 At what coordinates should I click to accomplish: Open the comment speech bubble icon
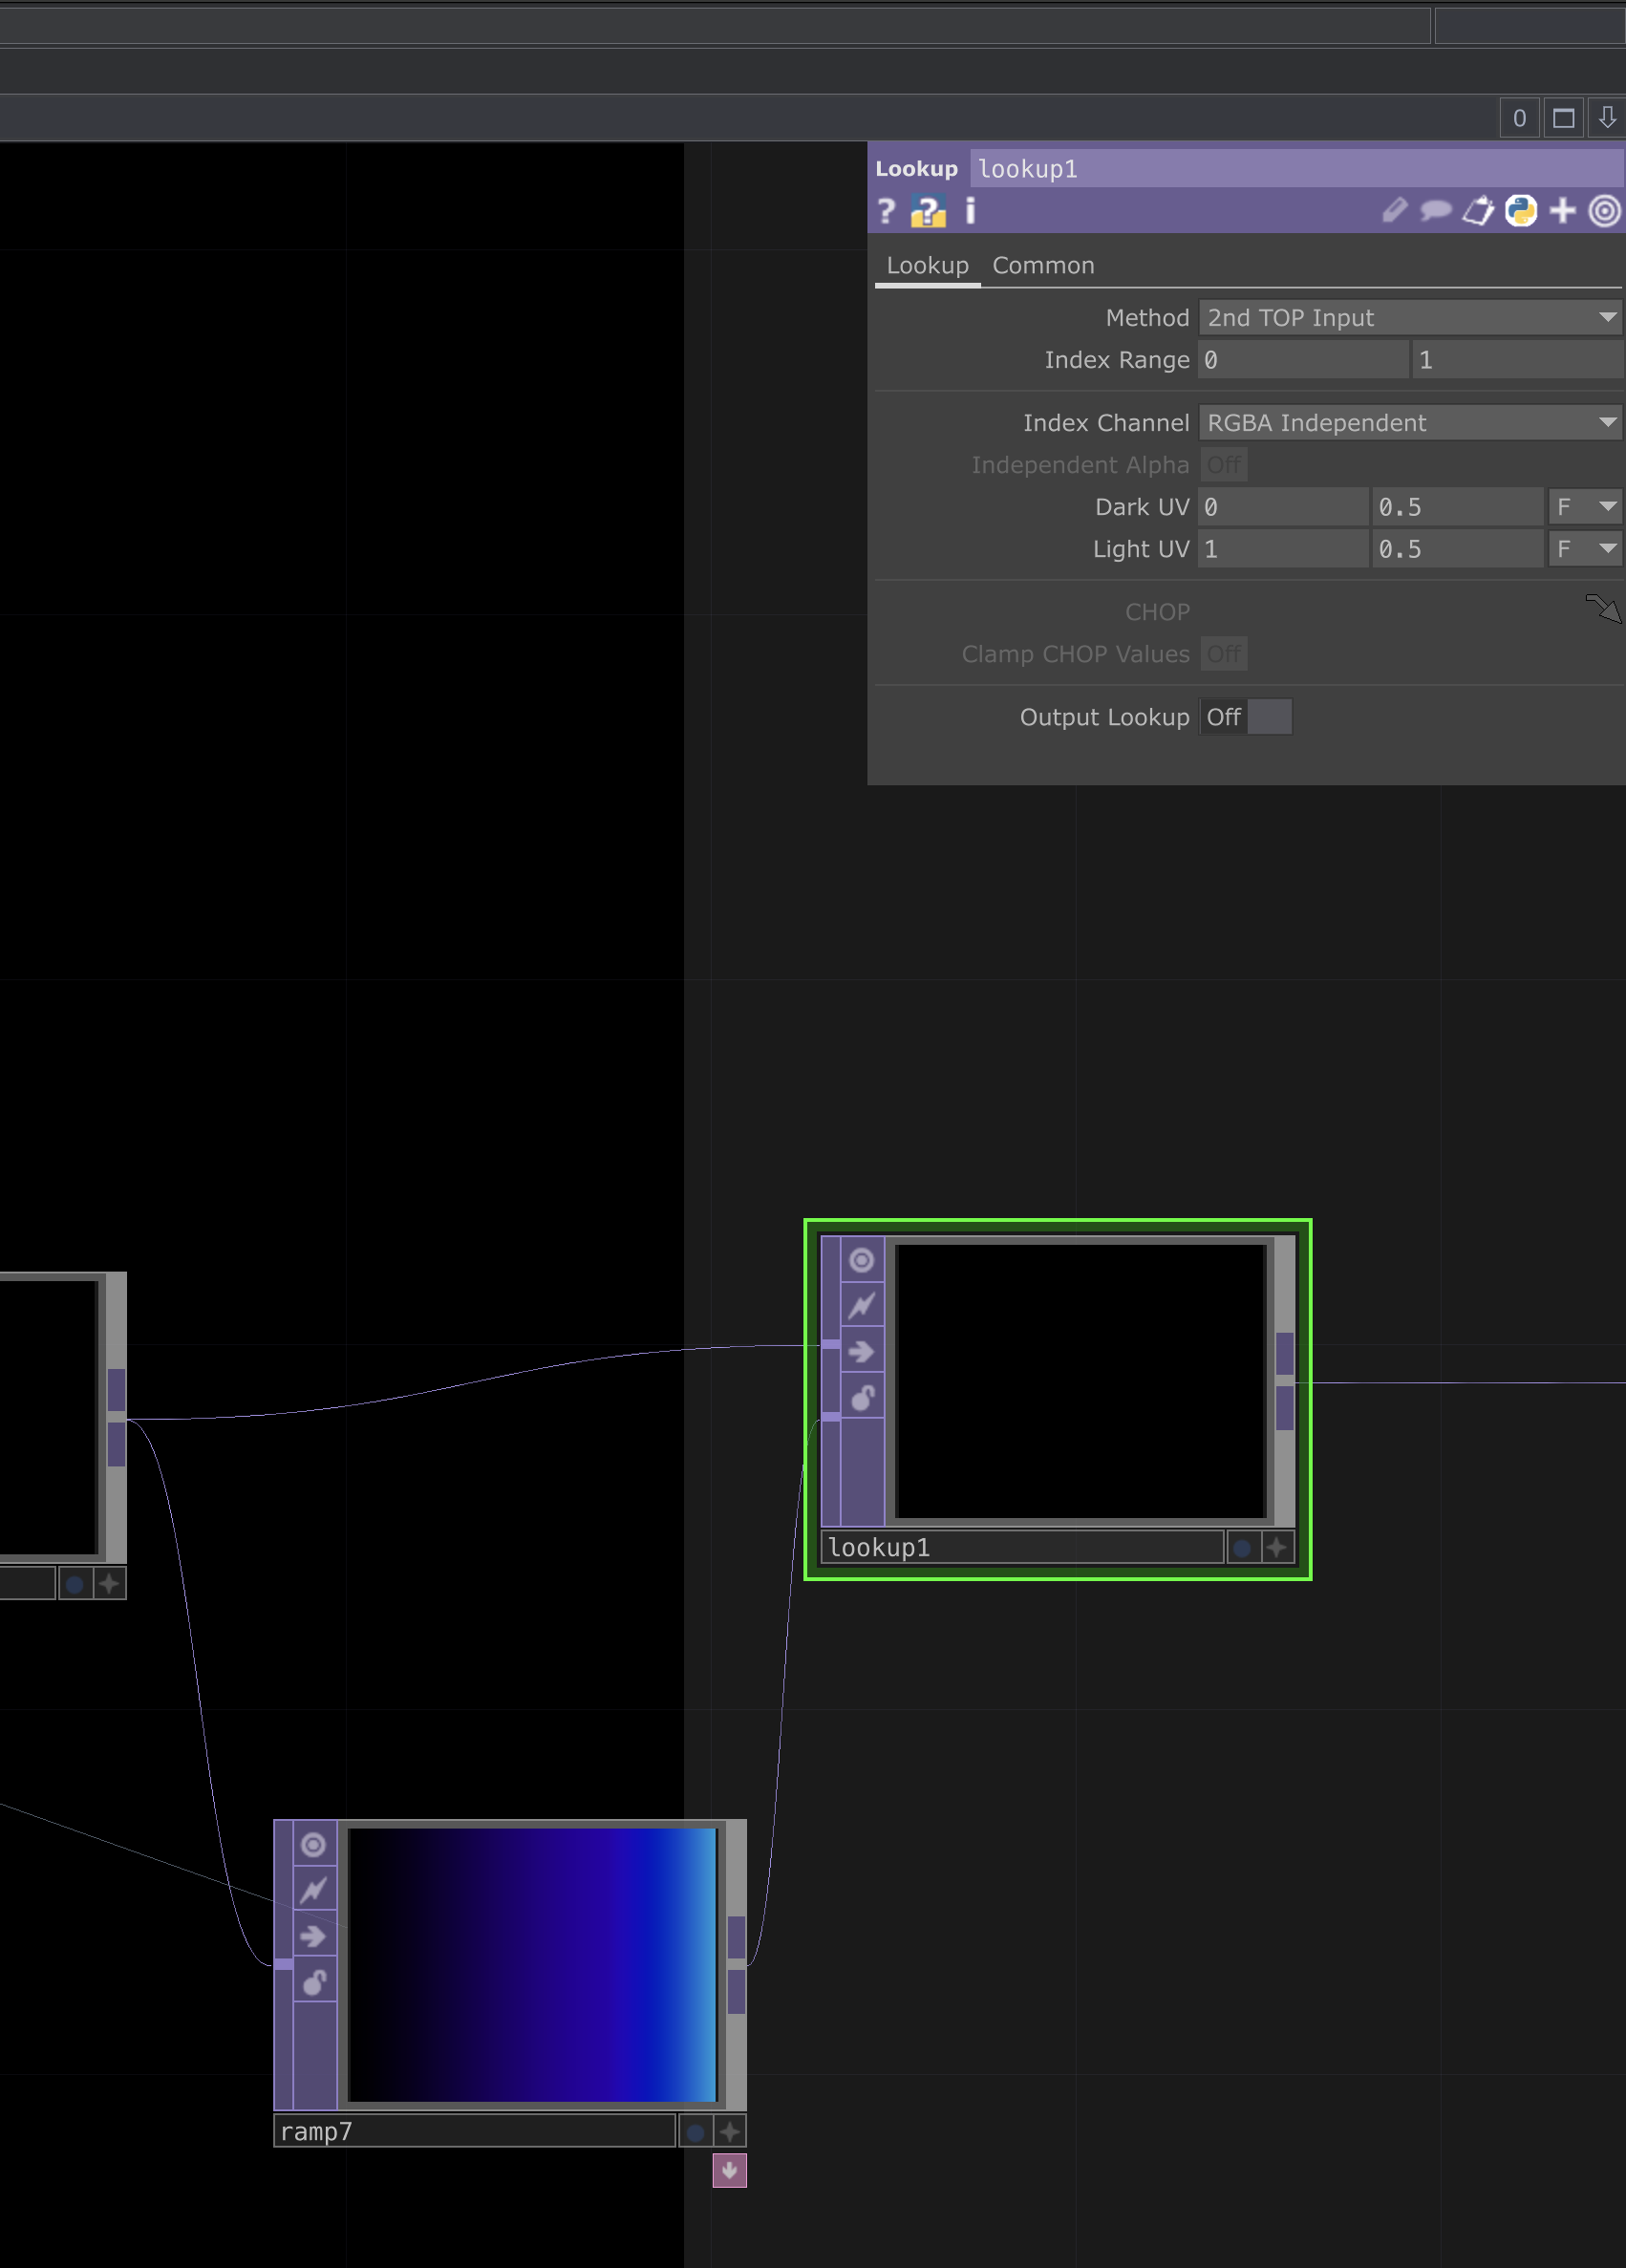pyautogui.click(x=1435, y=211)
